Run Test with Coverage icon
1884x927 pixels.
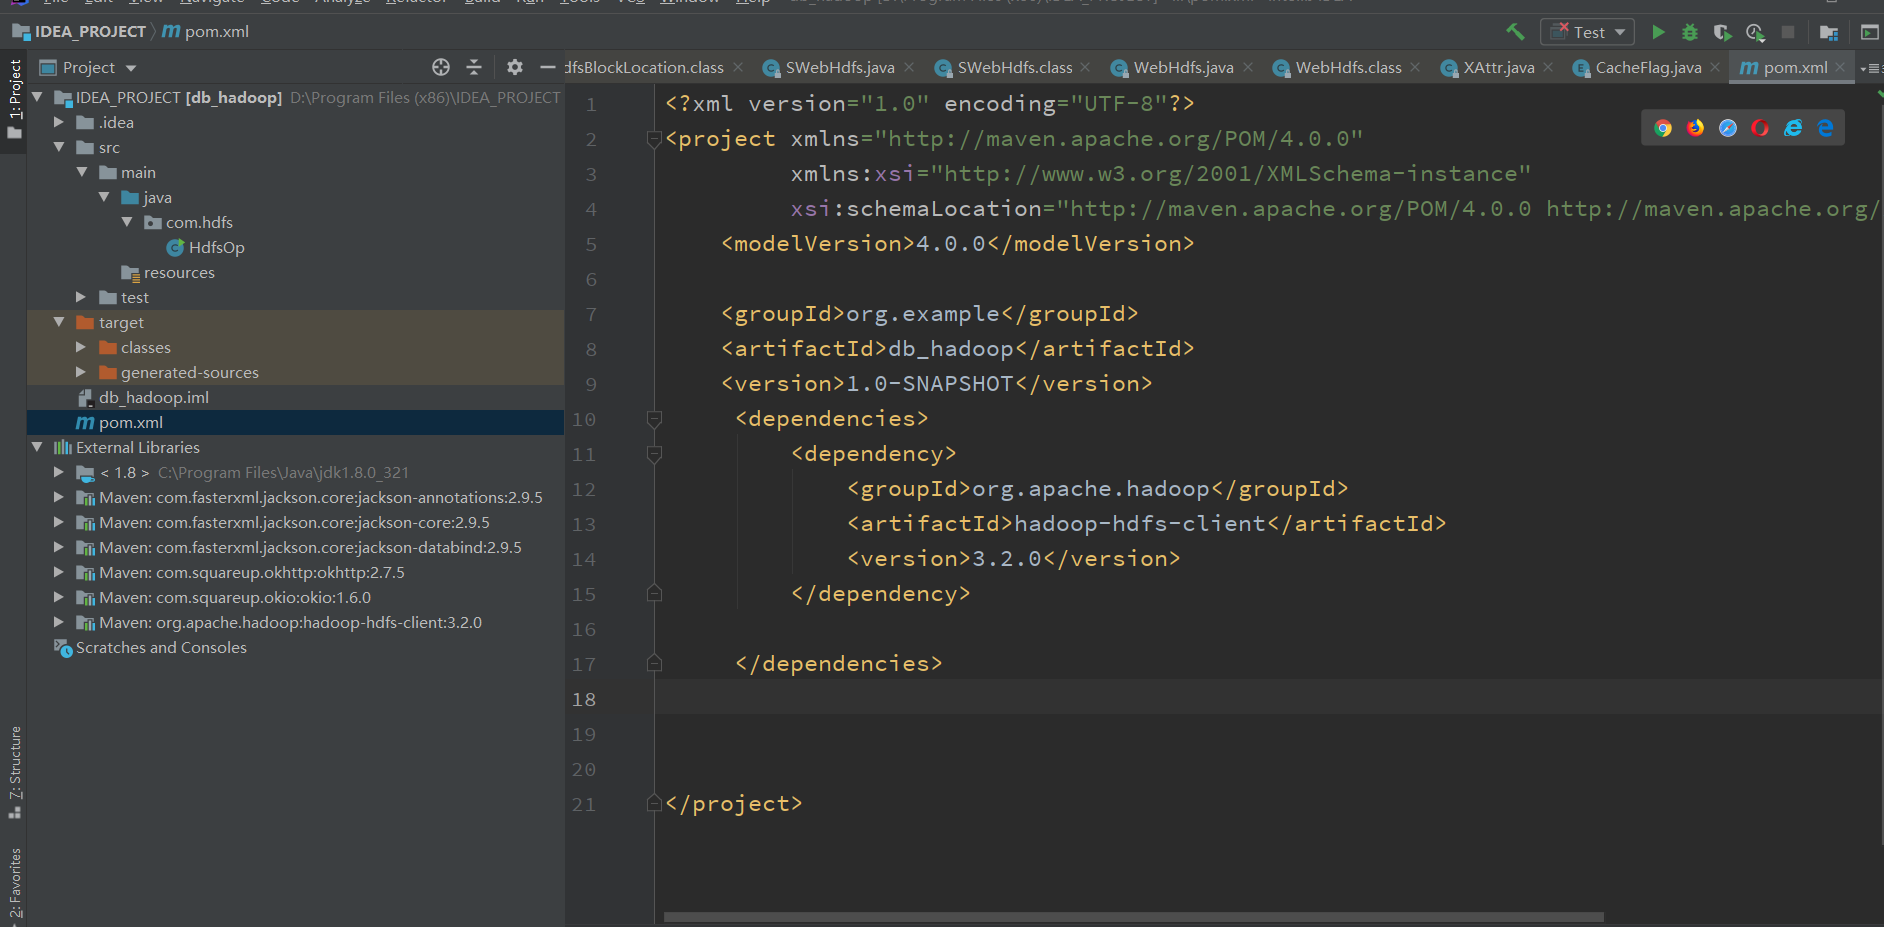click(1722, 32)
